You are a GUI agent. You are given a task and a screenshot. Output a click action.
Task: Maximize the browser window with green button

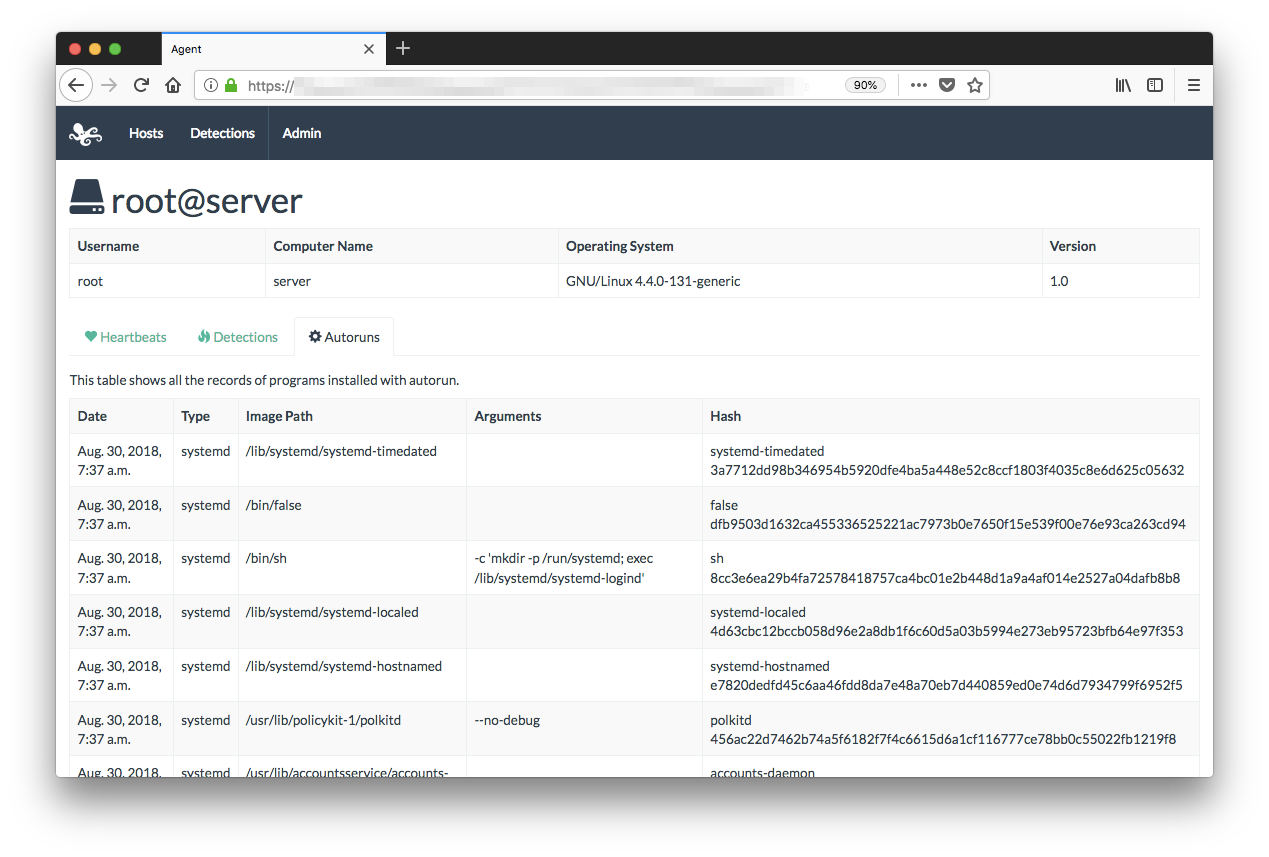115,49
